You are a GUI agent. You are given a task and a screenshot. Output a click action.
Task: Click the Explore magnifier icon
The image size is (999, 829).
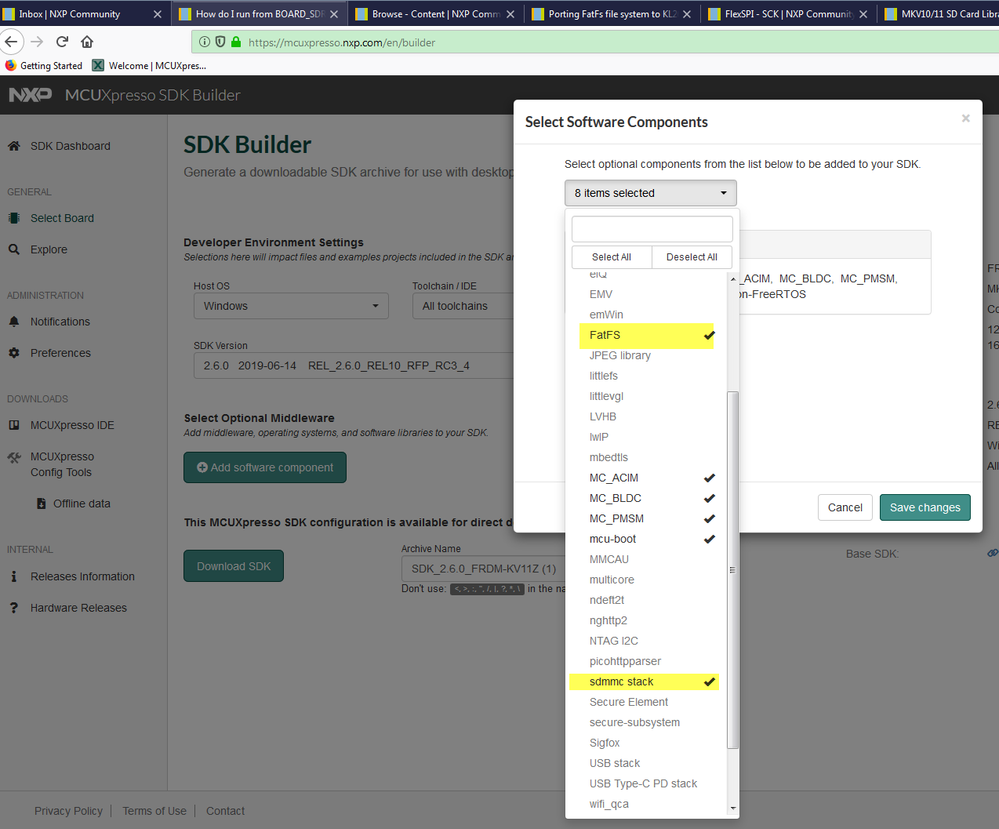13,249
